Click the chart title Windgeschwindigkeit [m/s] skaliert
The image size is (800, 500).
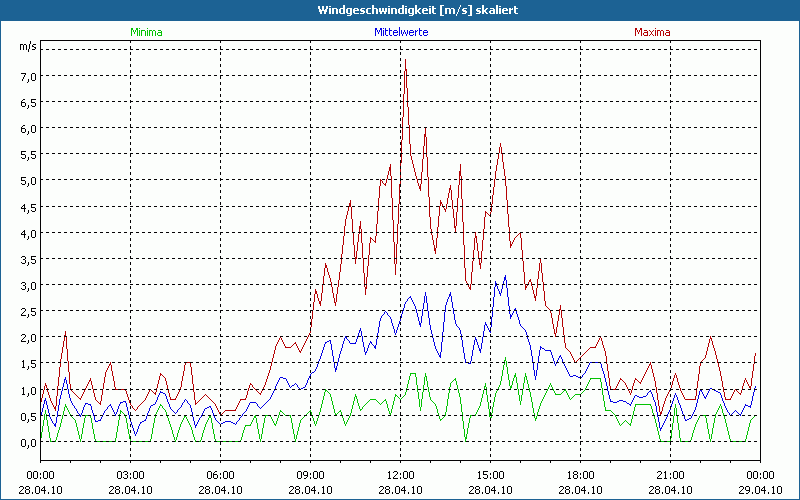tap(417, 10)
